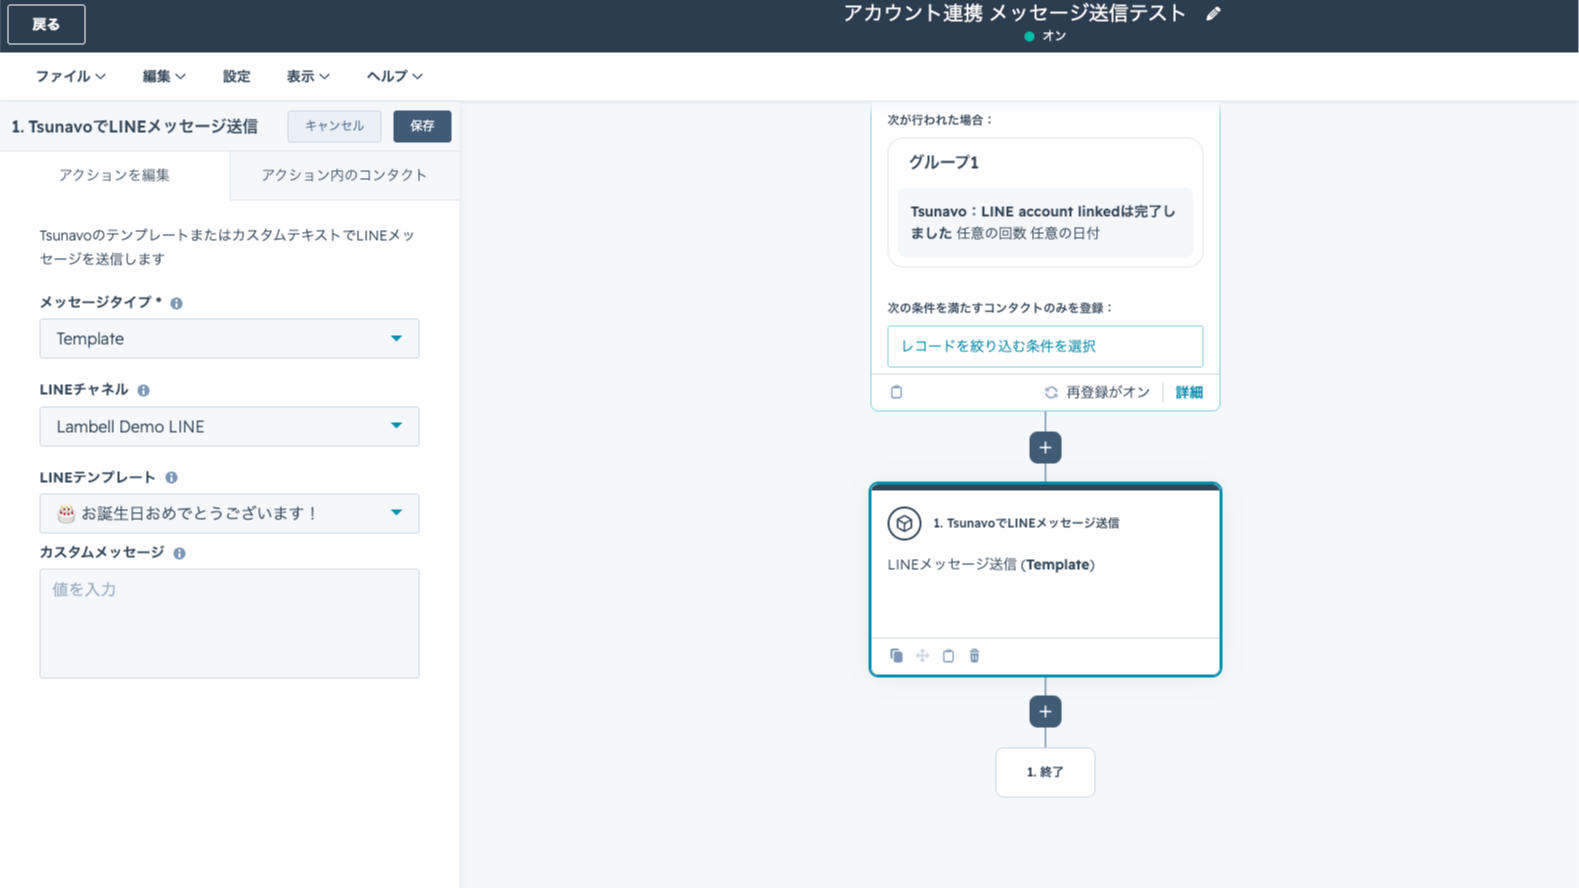Click the 詳細 link in the trigger card
The height and width of the screenshot is (888, 1579).
pyautogui.click(x=1189, y=392)
